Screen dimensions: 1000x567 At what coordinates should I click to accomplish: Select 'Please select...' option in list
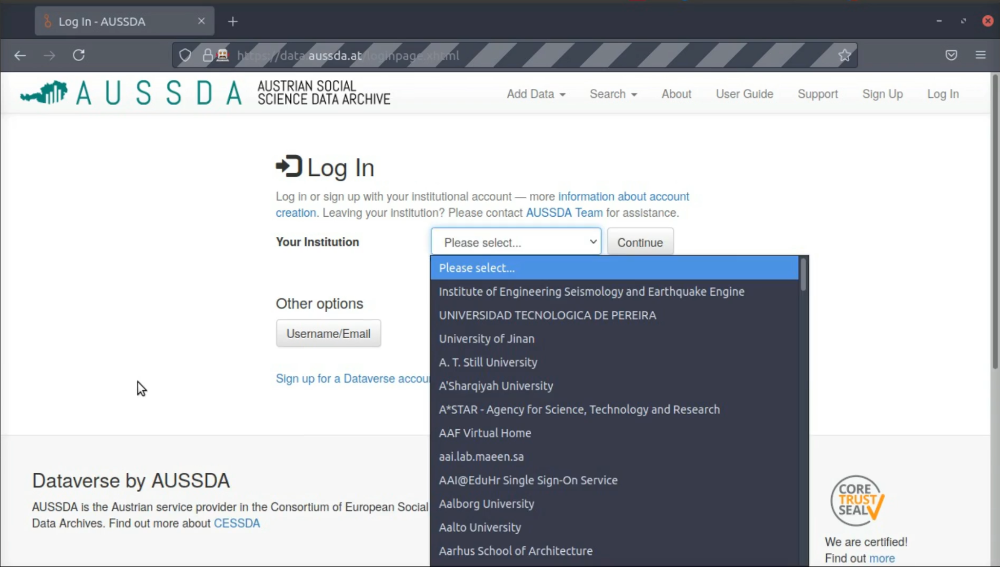tap(614, 268)
